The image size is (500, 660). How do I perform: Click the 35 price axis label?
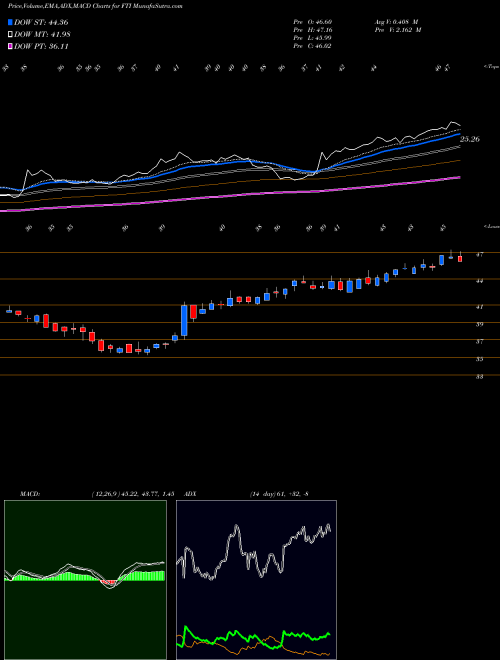[x=479, y=359]
